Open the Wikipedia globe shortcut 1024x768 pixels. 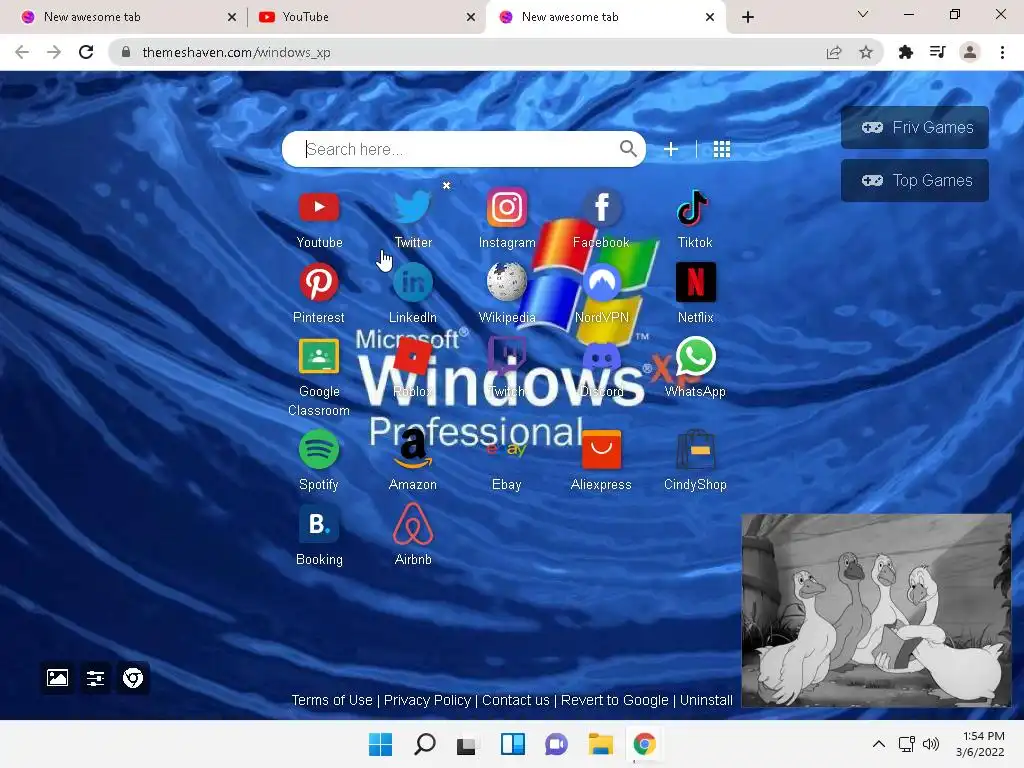pyautogui.click(x=507, y=282)
